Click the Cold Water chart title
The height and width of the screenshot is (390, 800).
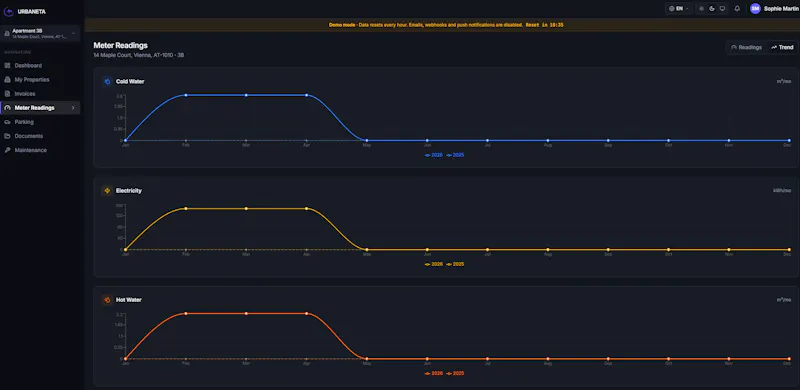130,81
